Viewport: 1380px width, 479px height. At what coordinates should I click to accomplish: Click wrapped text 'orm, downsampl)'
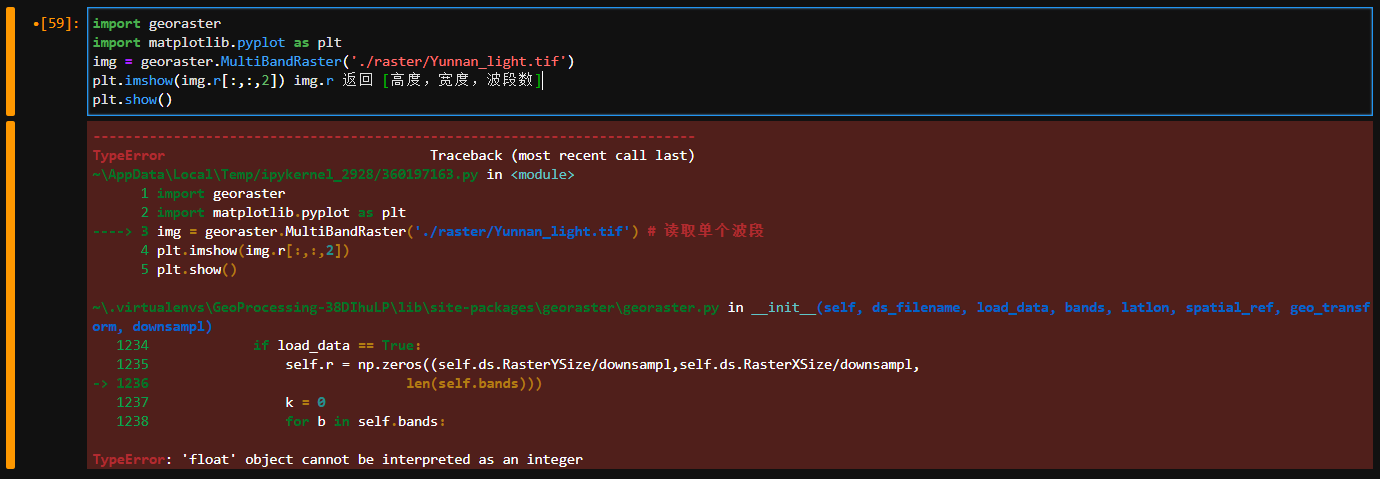click(152, 327)
